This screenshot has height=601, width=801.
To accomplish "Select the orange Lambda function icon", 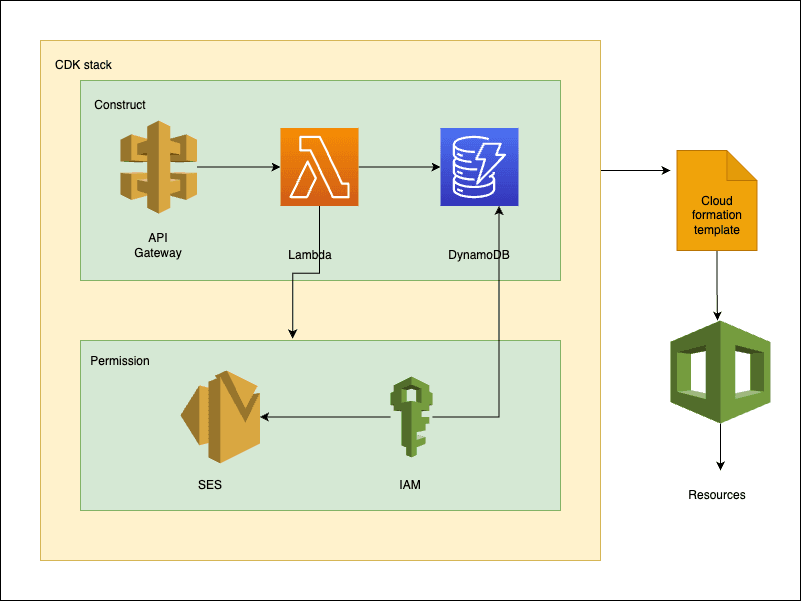I will (319, 167).
